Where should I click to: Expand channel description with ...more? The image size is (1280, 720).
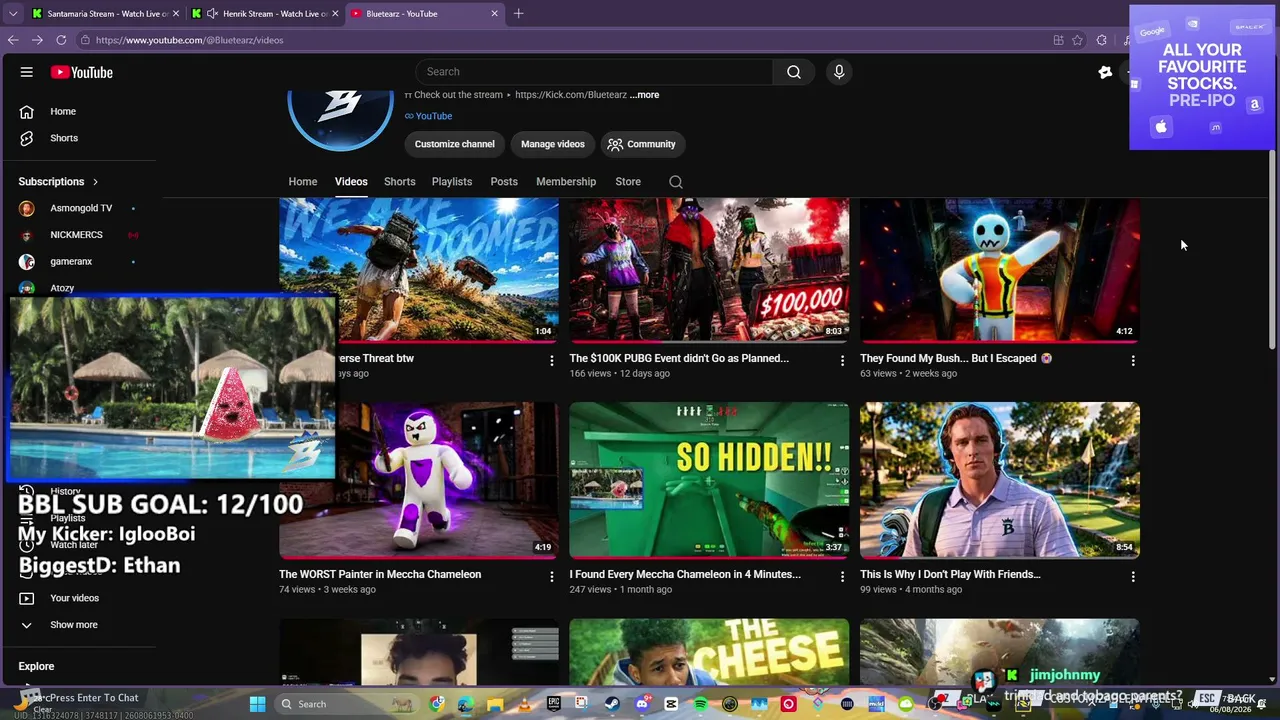645,95
